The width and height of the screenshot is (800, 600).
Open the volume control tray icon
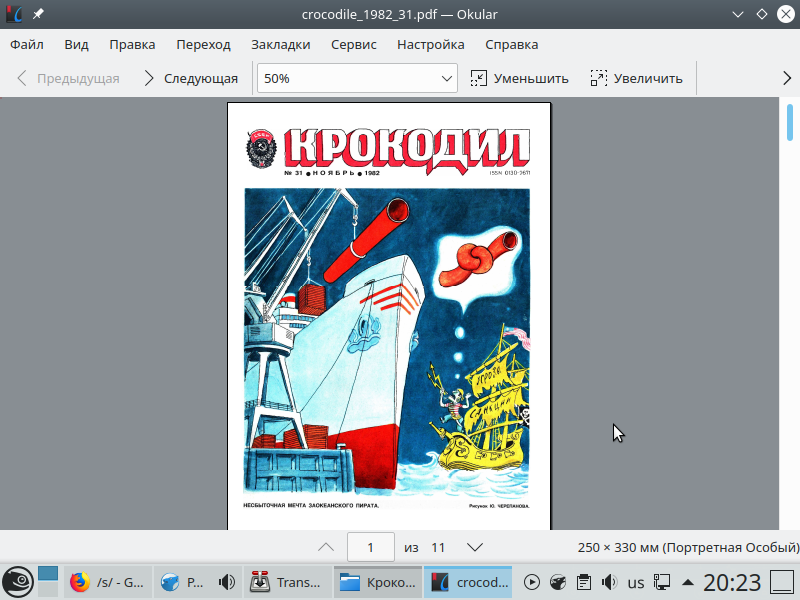coord(609,582)
